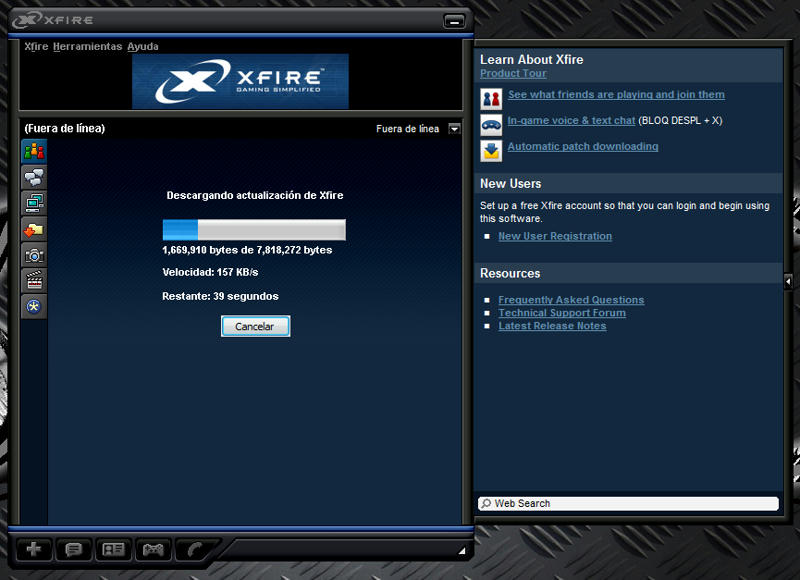Image resolution: width=800 pixels, height=580 pixels.
Task: Open the file downloads folder sidebar icon
Action: coord(34,229)
